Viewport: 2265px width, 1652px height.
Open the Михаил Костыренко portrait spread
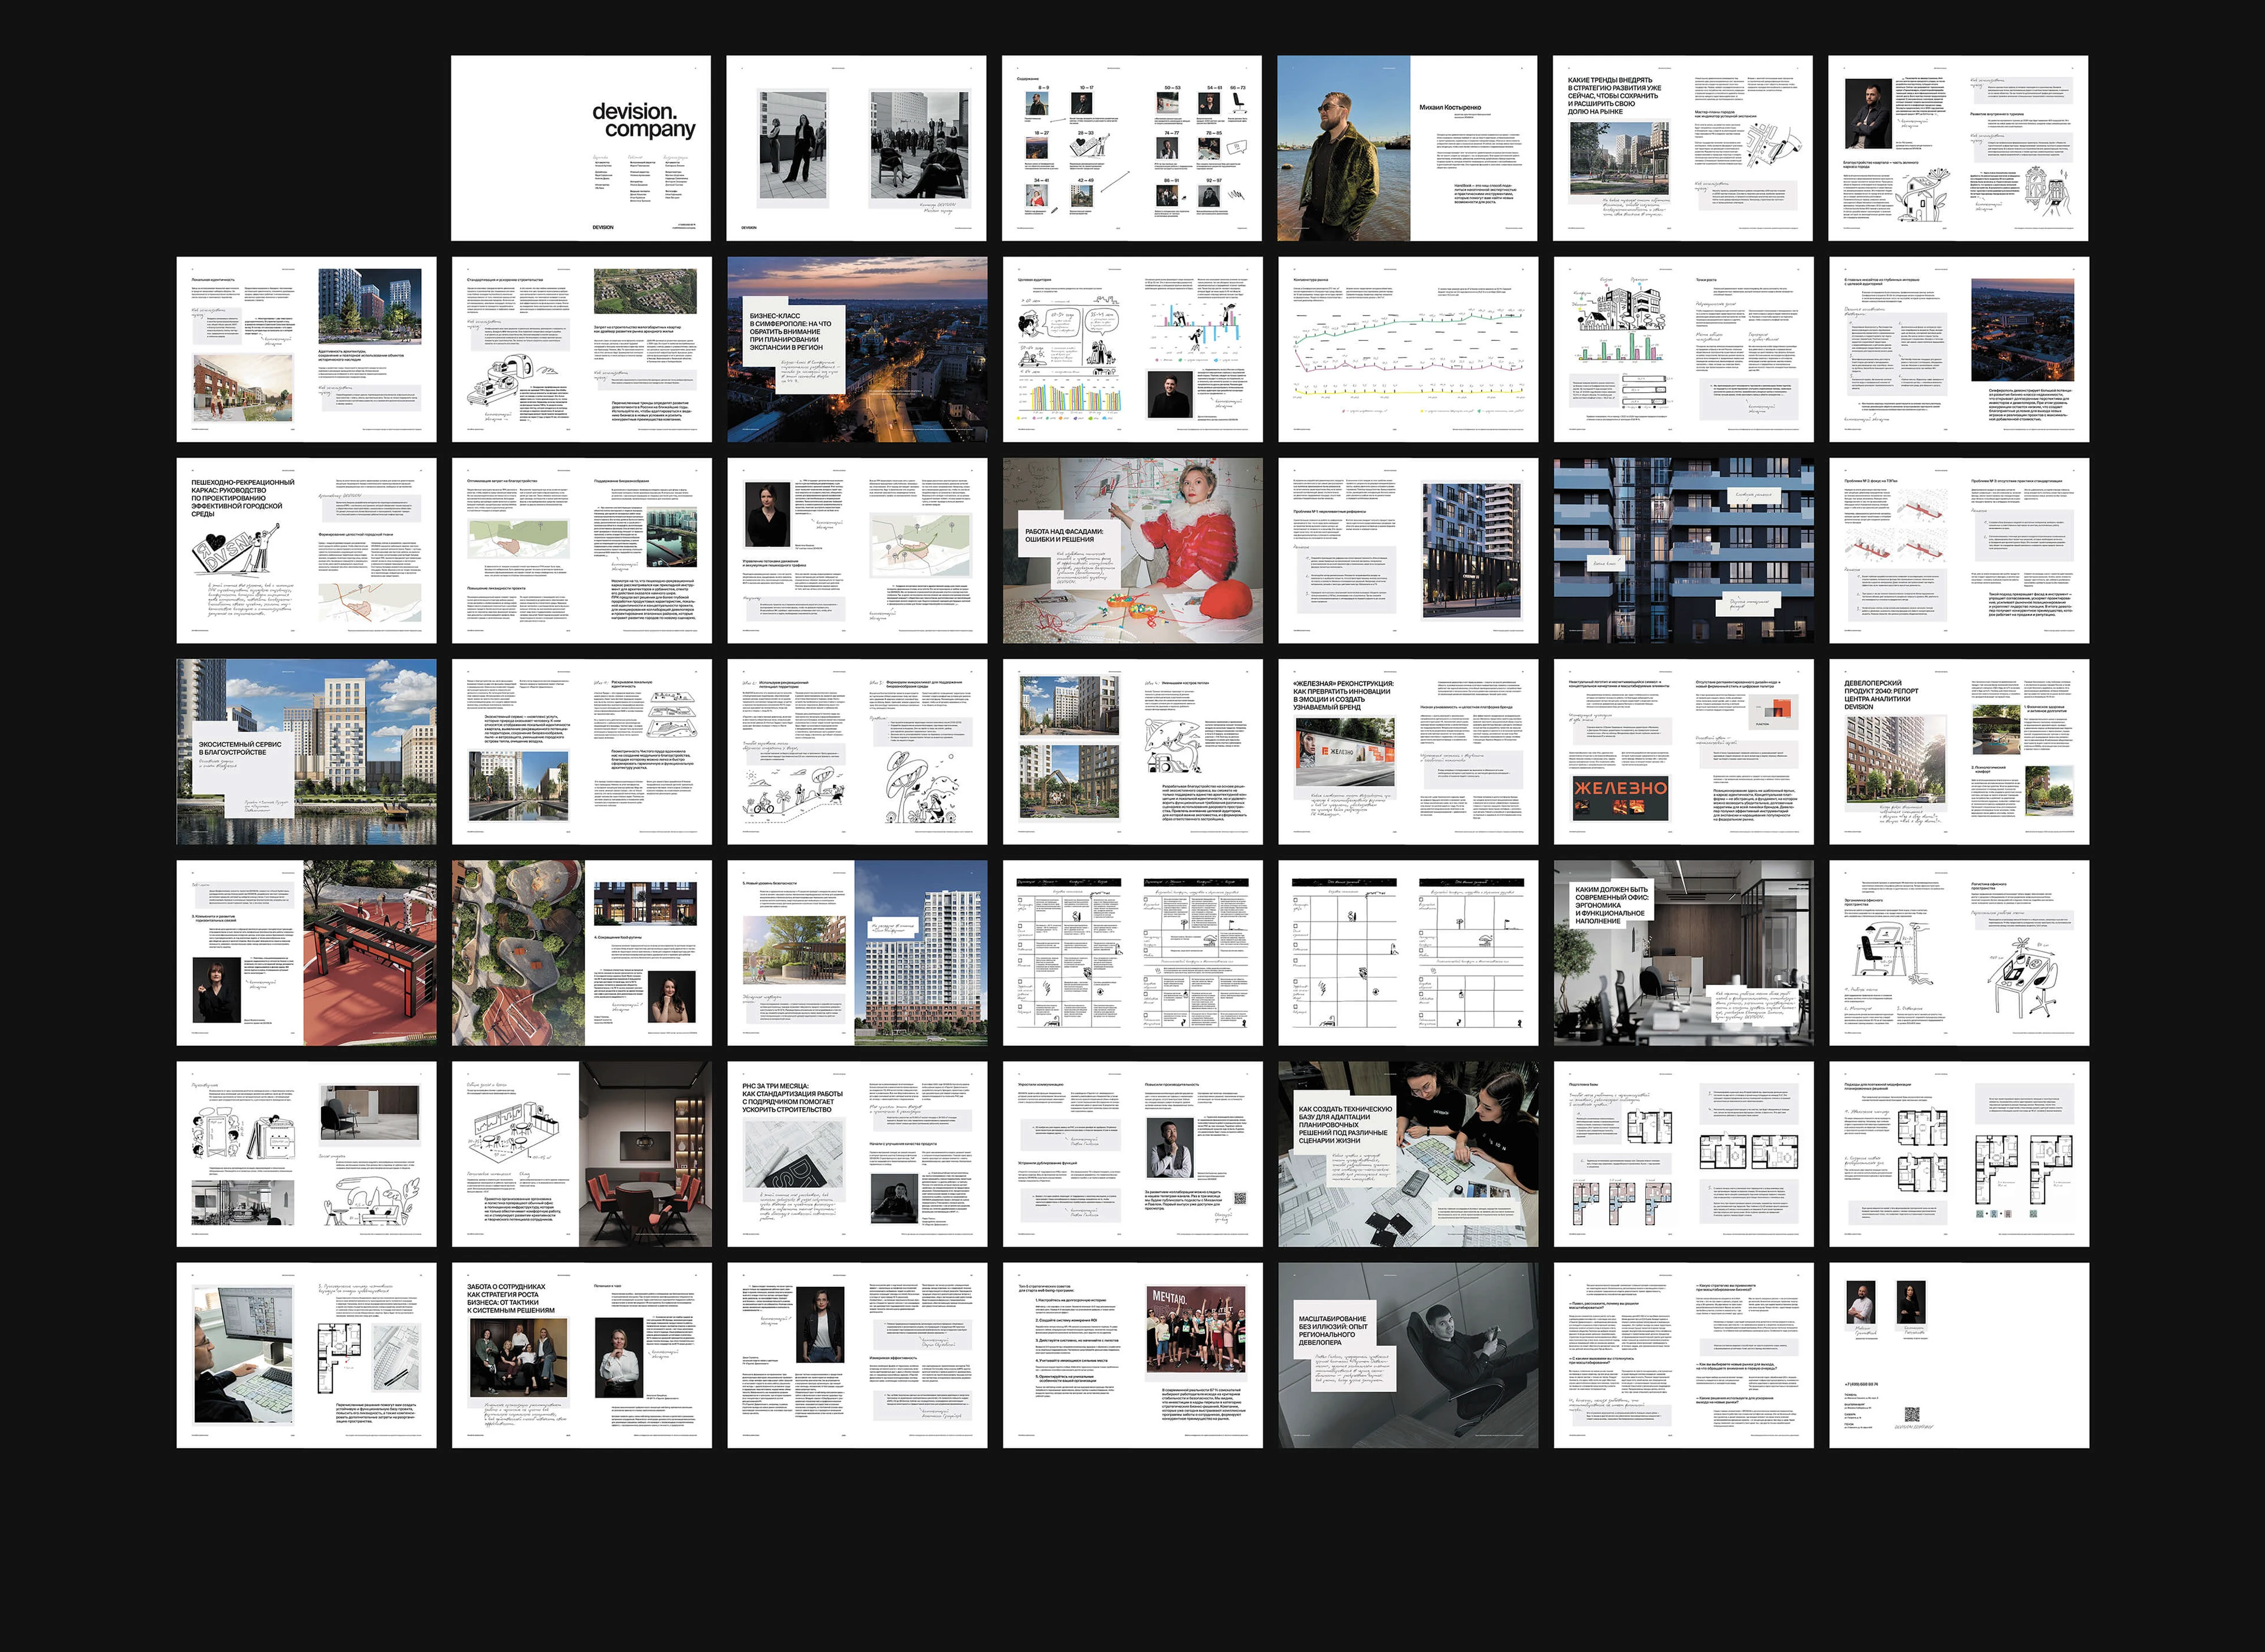[1407, 148]
